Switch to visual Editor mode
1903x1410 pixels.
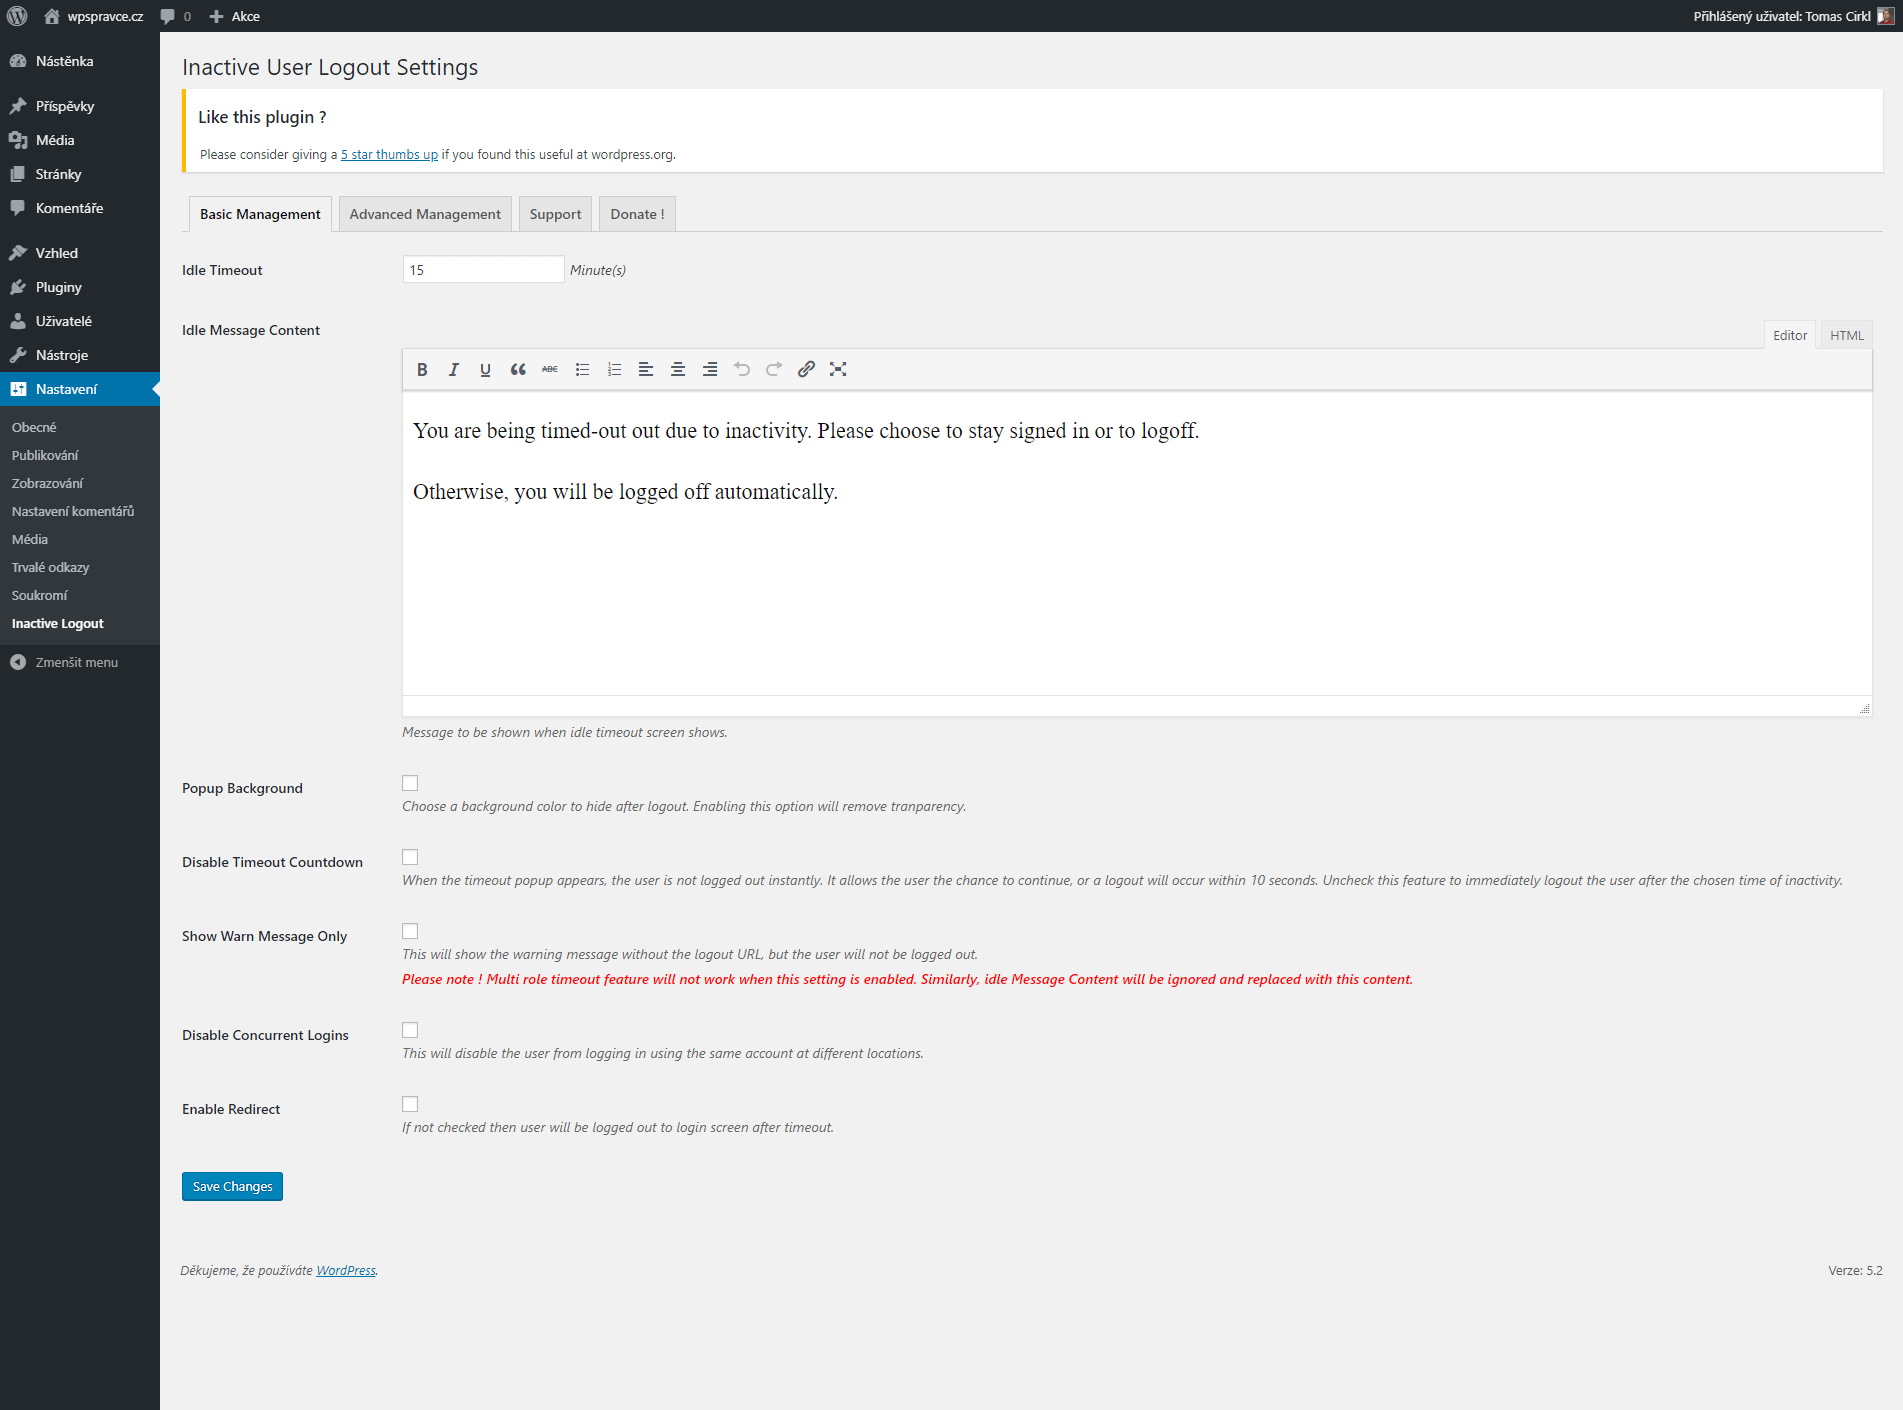(1789, 335)
